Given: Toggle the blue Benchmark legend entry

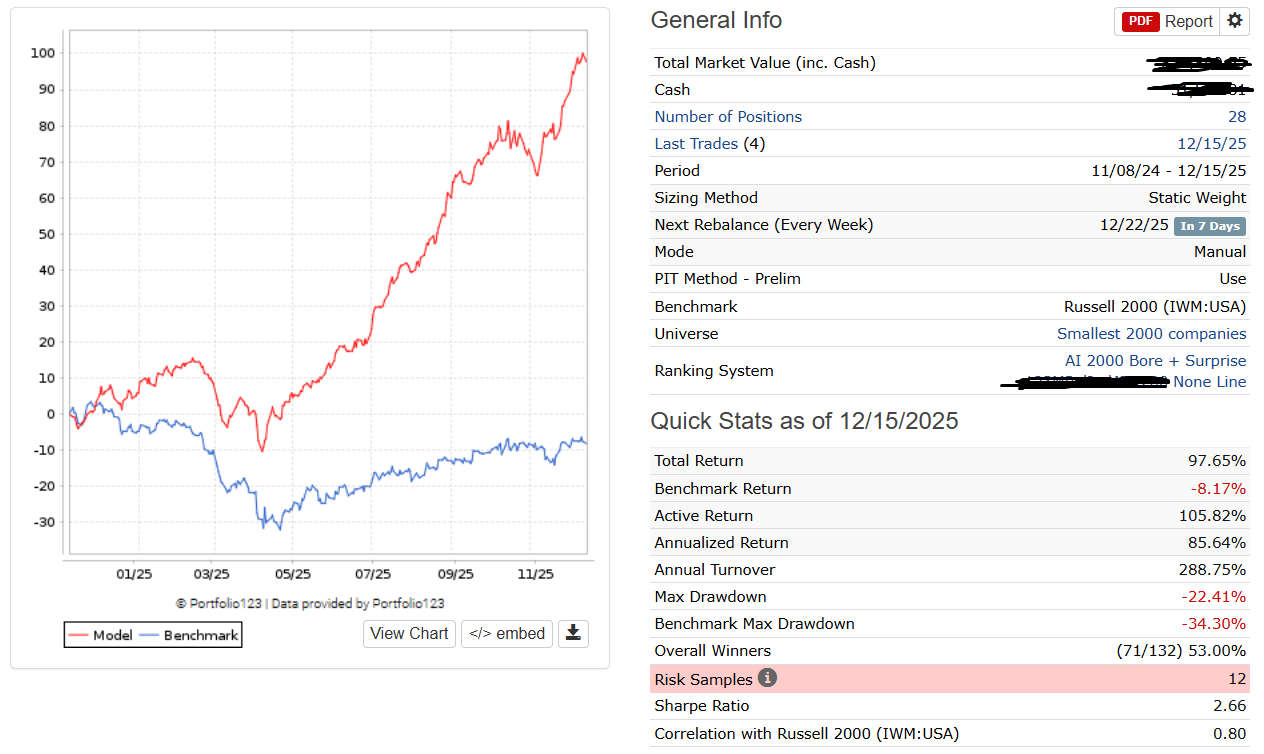Looking at the screenshot, I should pos(190,635).
